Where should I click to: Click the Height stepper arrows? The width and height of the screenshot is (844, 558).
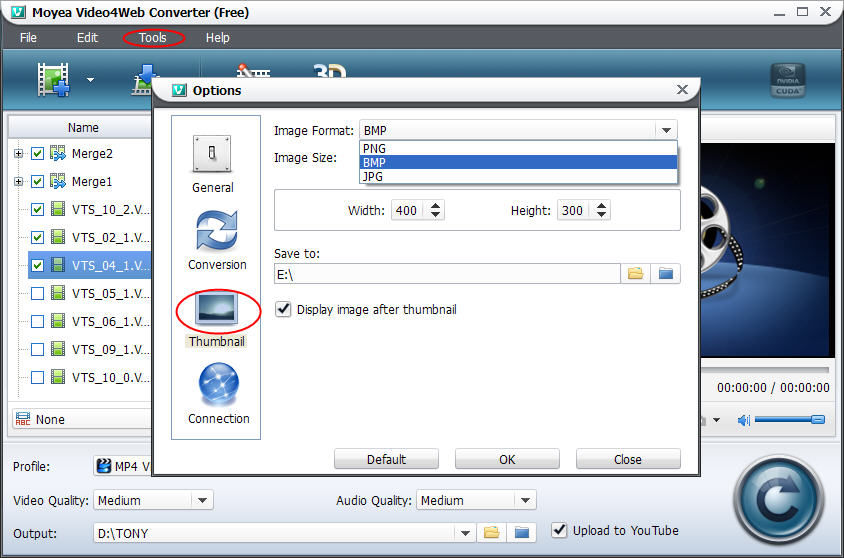click(x=601, y=210)
